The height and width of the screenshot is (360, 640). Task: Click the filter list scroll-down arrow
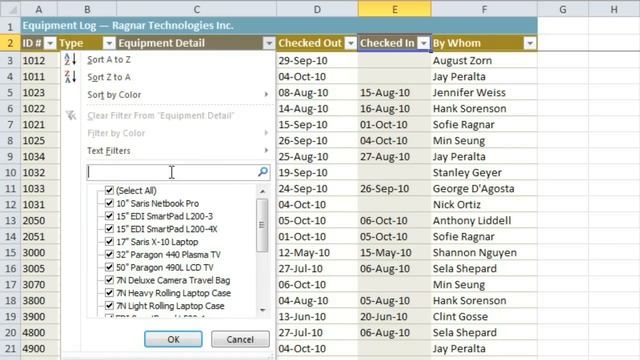(262, 310)
